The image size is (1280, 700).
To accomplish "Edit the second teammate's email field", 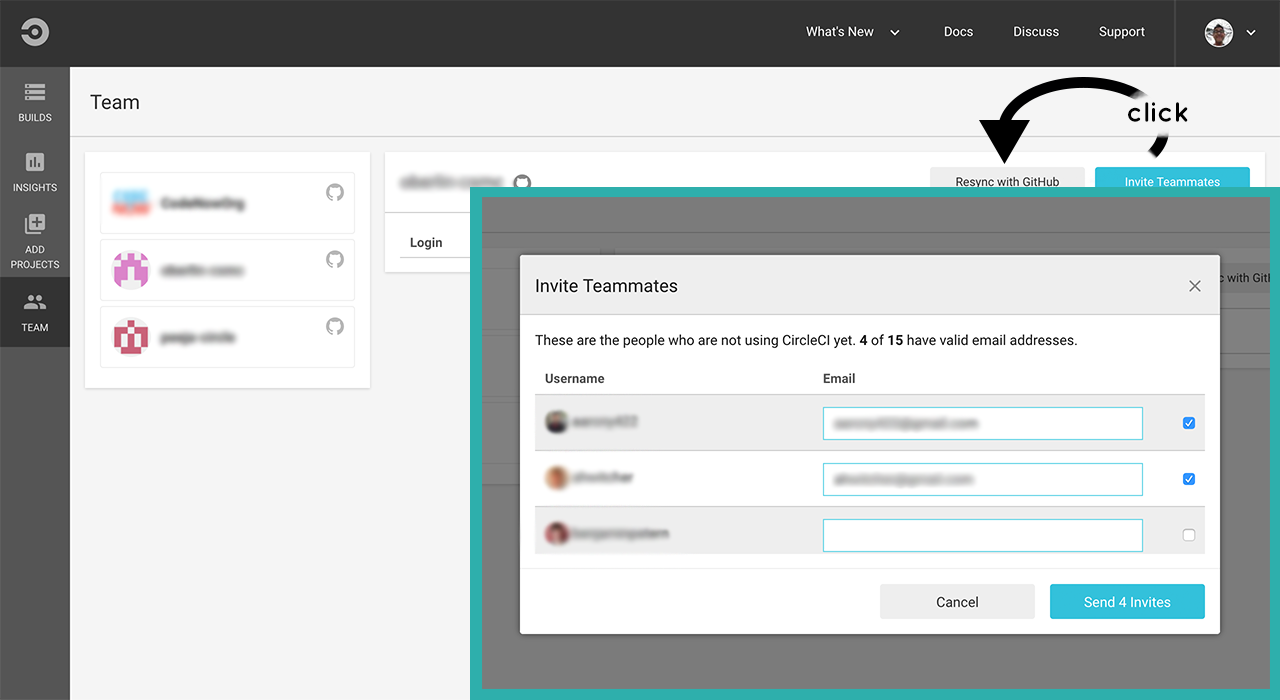I will (x=982, y=479).
